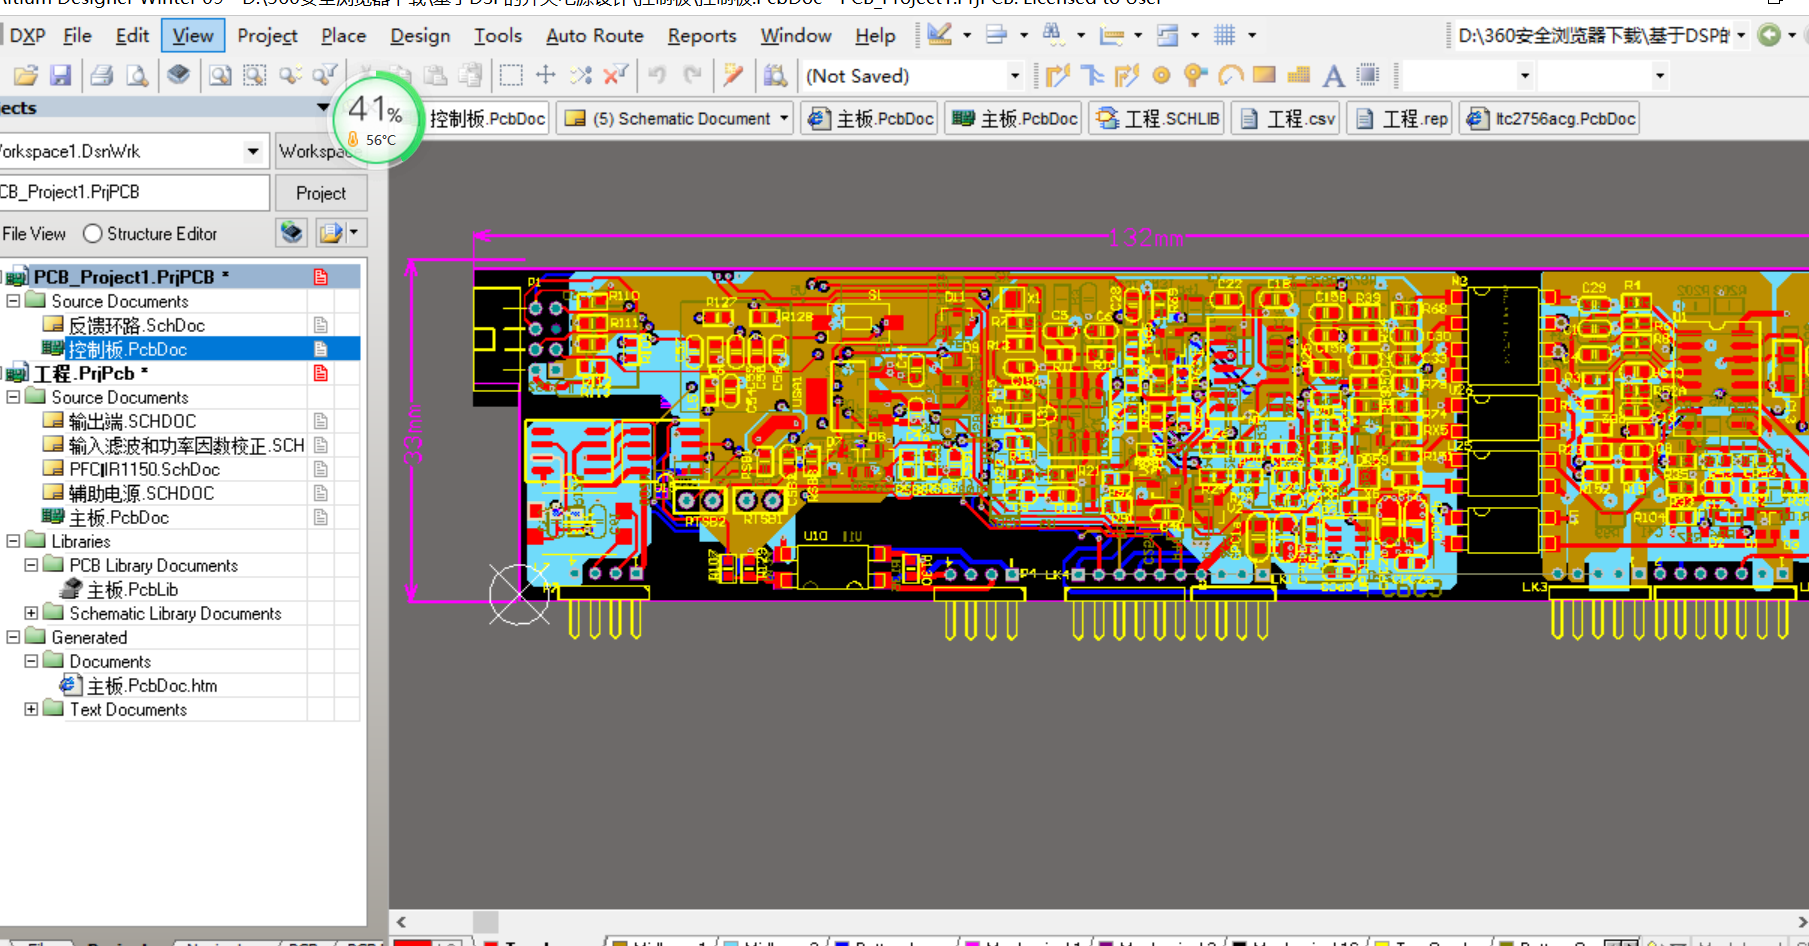Open the Design menu

tap(420, 35)
